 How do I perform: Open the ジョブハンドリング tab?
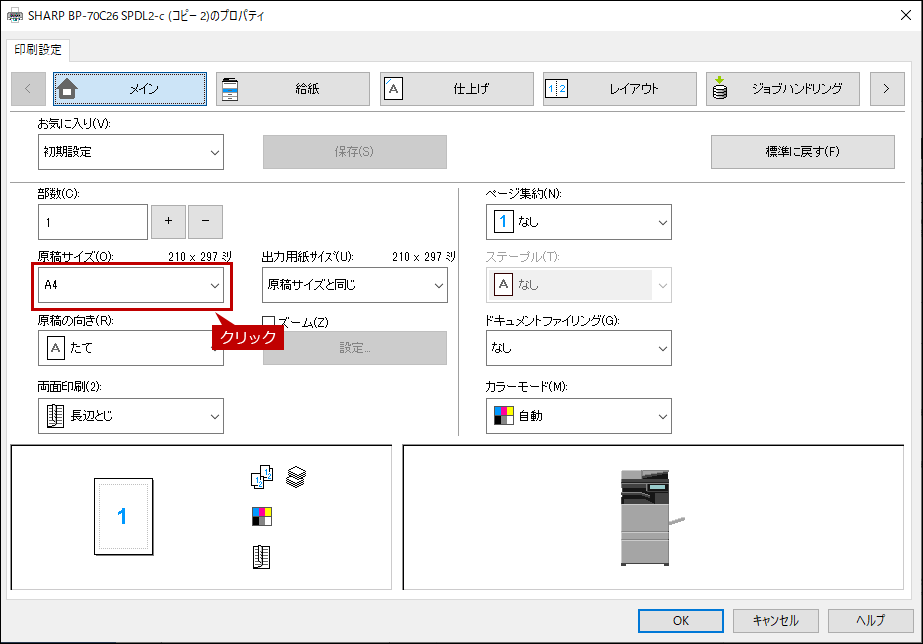pyautogui.click(x=783, y=89)
